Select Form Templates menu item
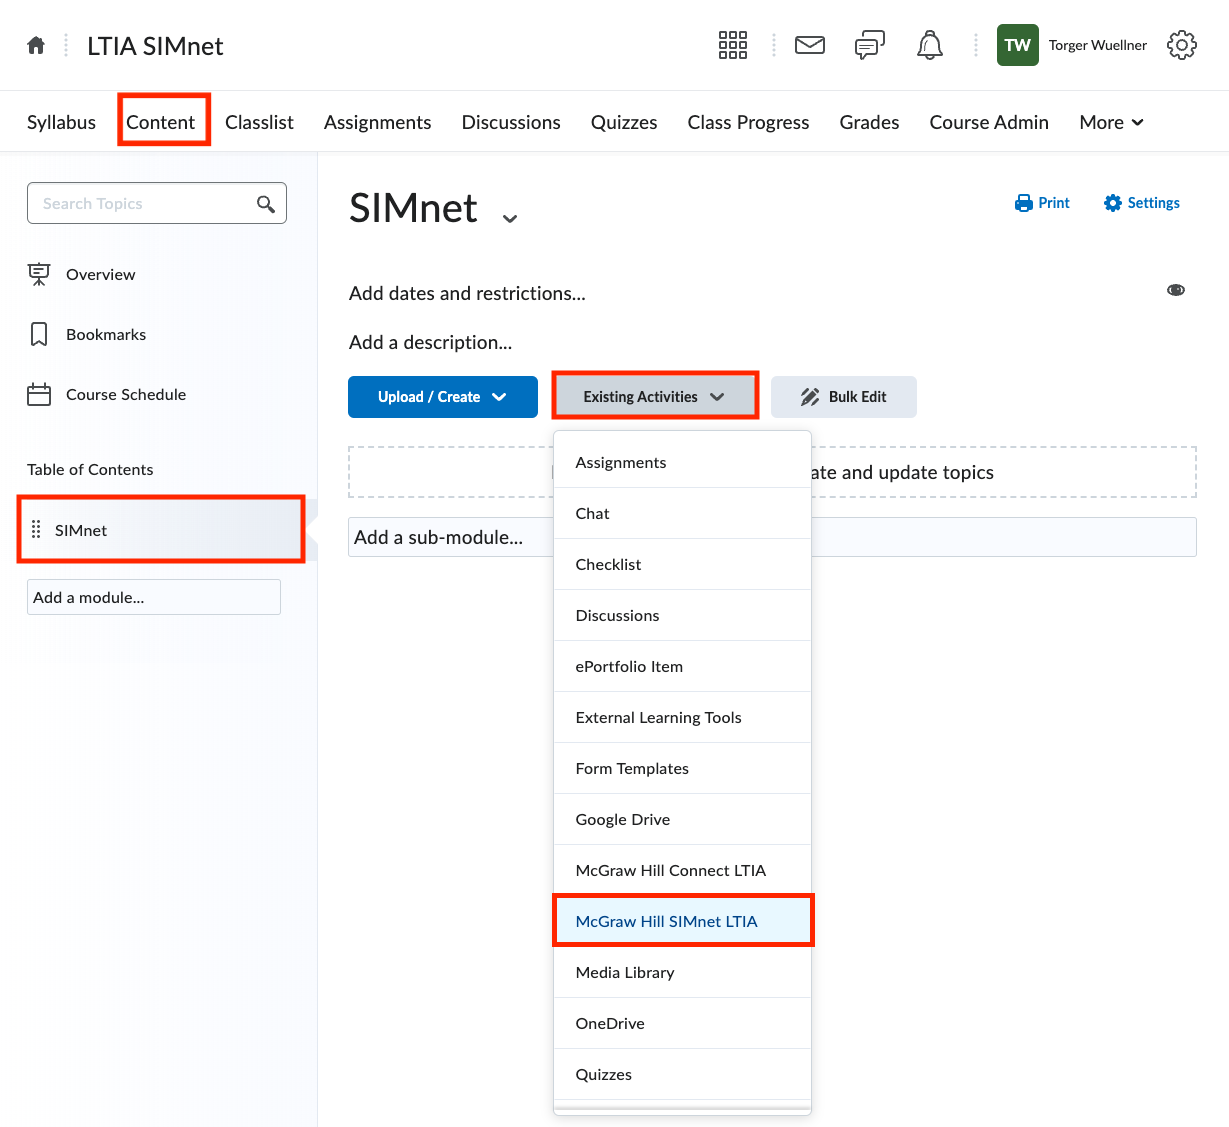1229x1127 pixels. pyautogui.click(x=682, y=768)
